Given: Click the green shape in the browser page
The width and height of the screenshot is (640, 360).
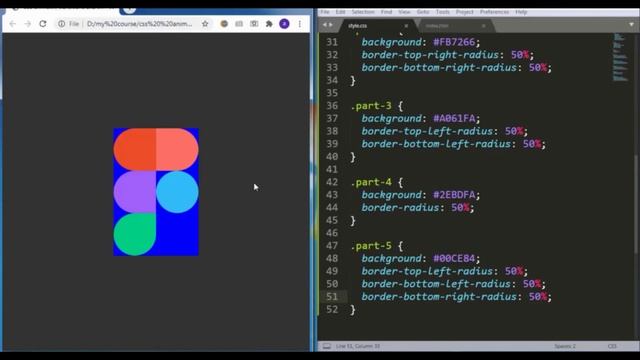Looking at the screenshot, I should tap(134, 234).
